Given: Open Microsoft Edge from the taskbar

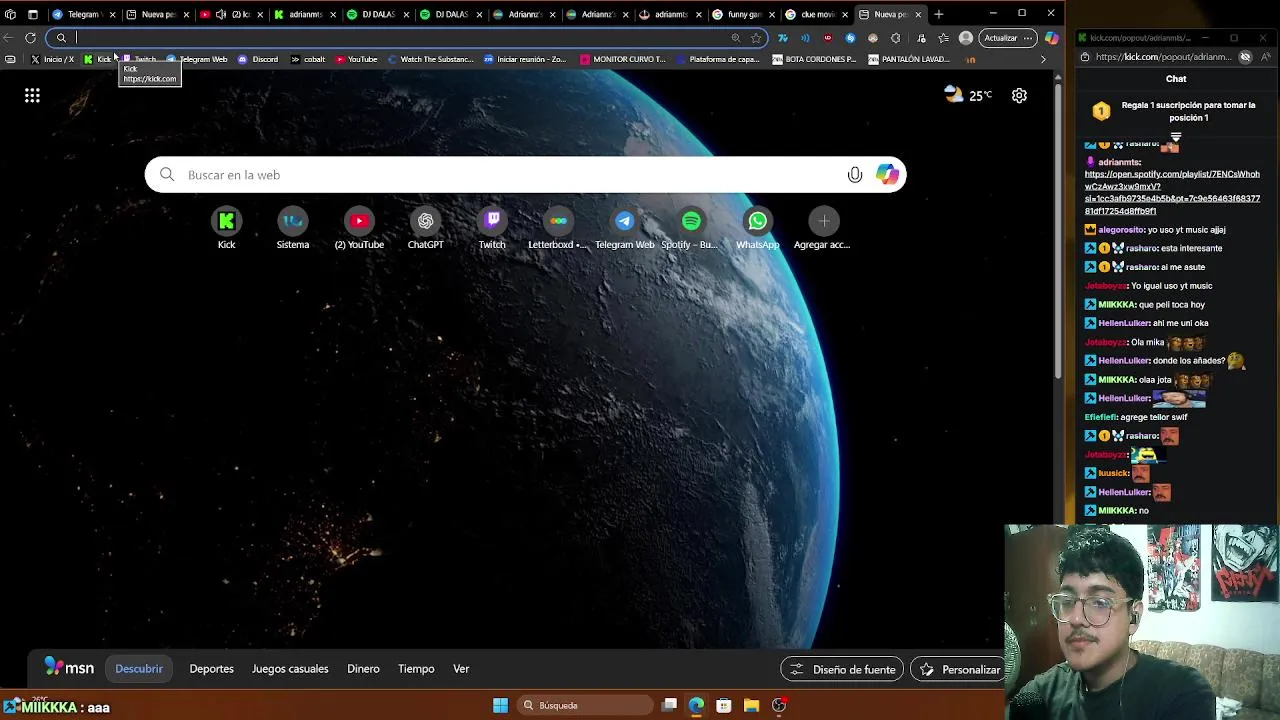Looking at the screenshot, I should 696,705.
